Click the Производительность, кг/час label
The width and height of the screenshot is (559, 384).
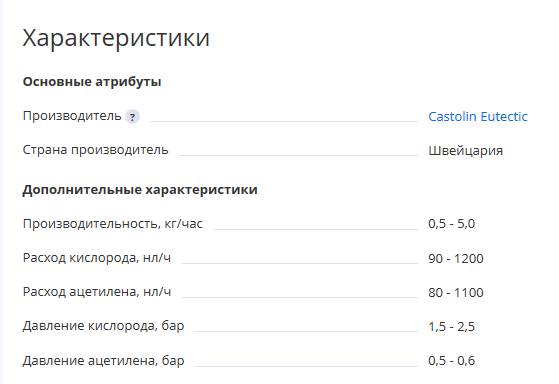click(x=113, y=224)
